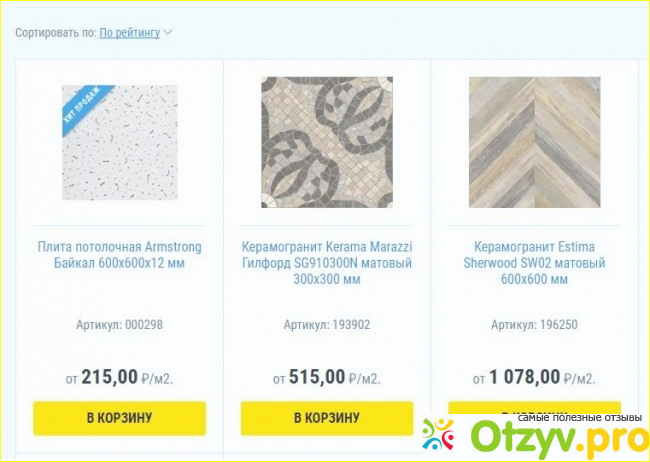Click the Артикул: 000298 text

tap(119, 325)
